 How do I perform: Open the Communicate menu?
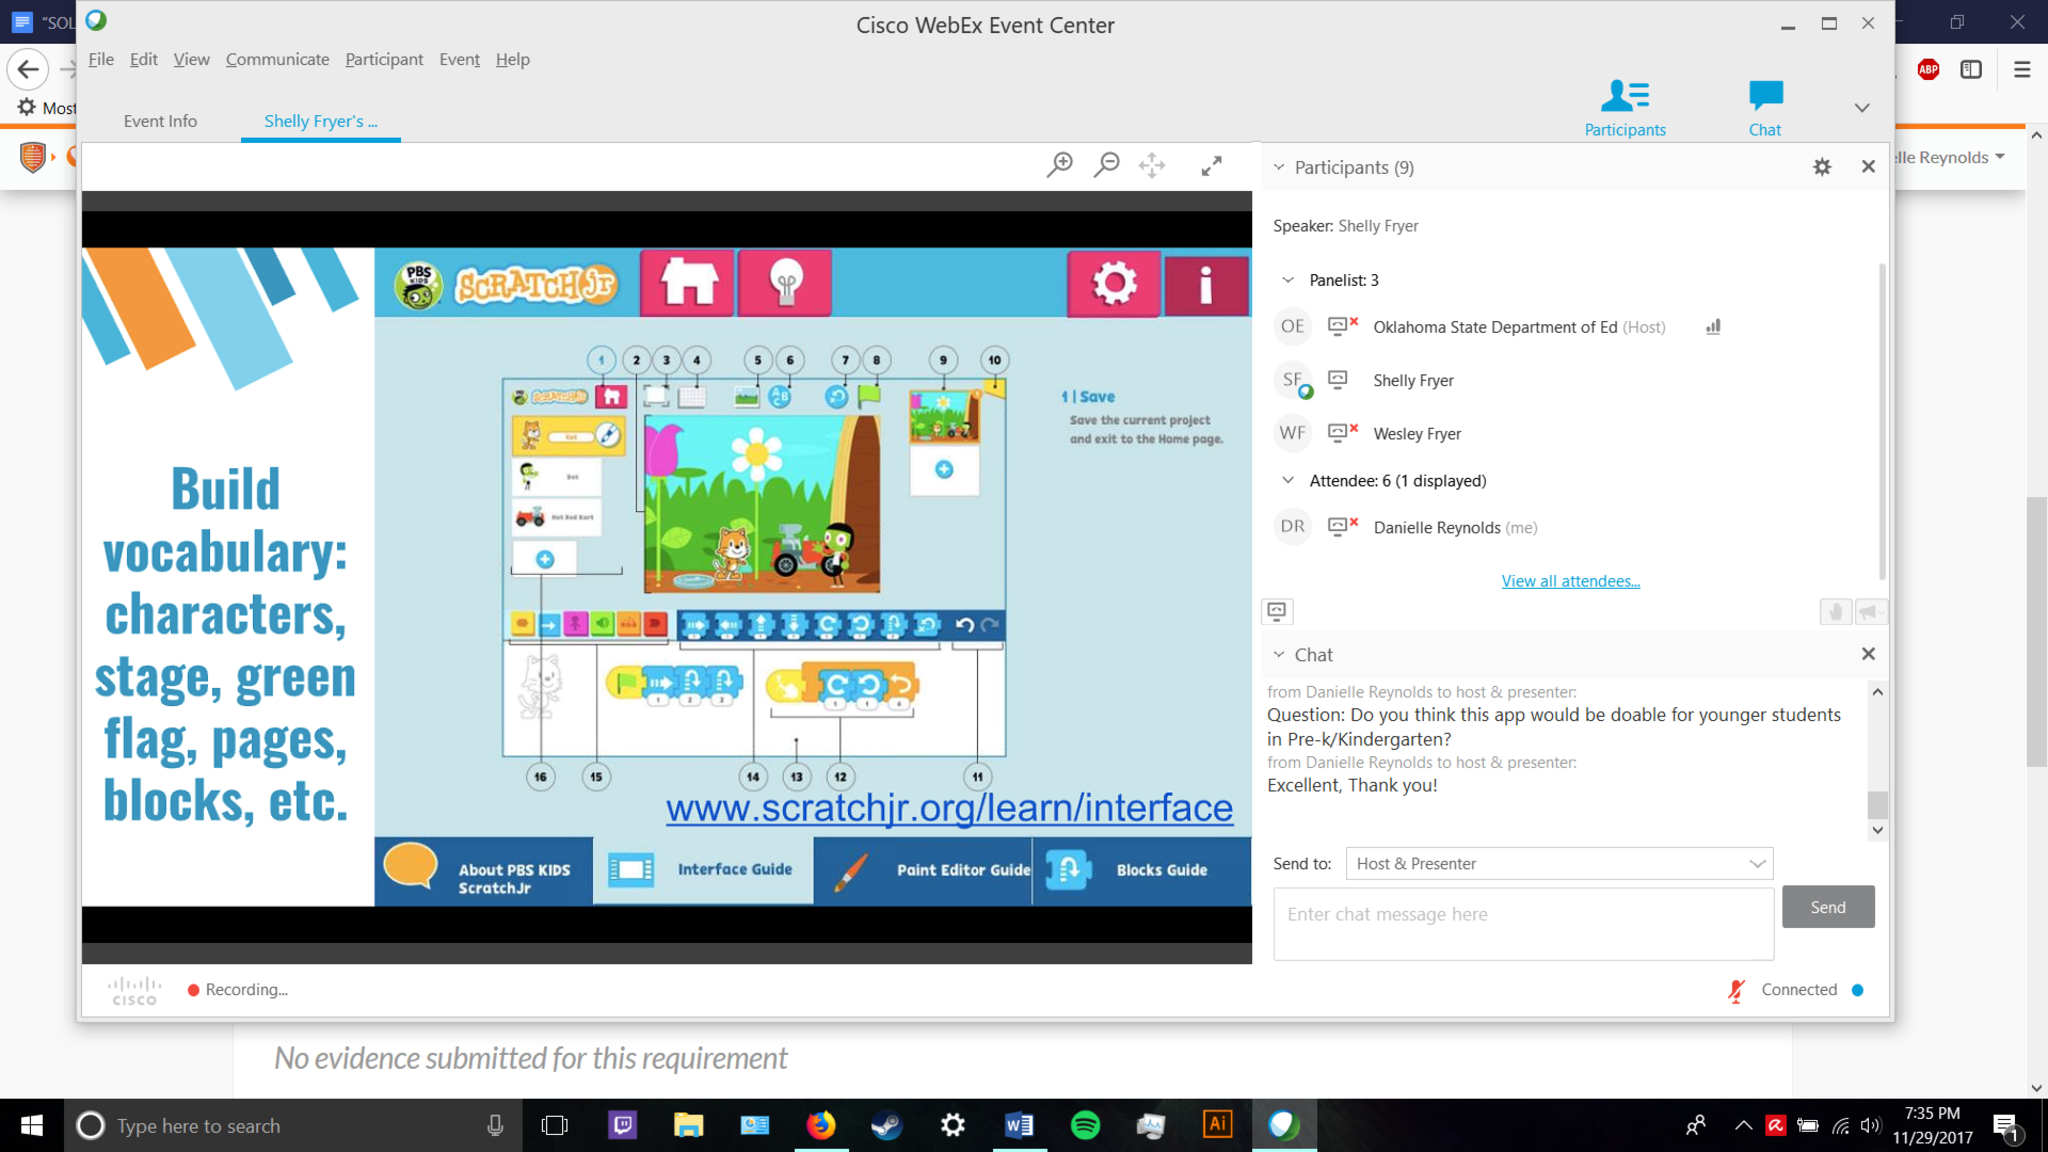(x=277, y=59)
